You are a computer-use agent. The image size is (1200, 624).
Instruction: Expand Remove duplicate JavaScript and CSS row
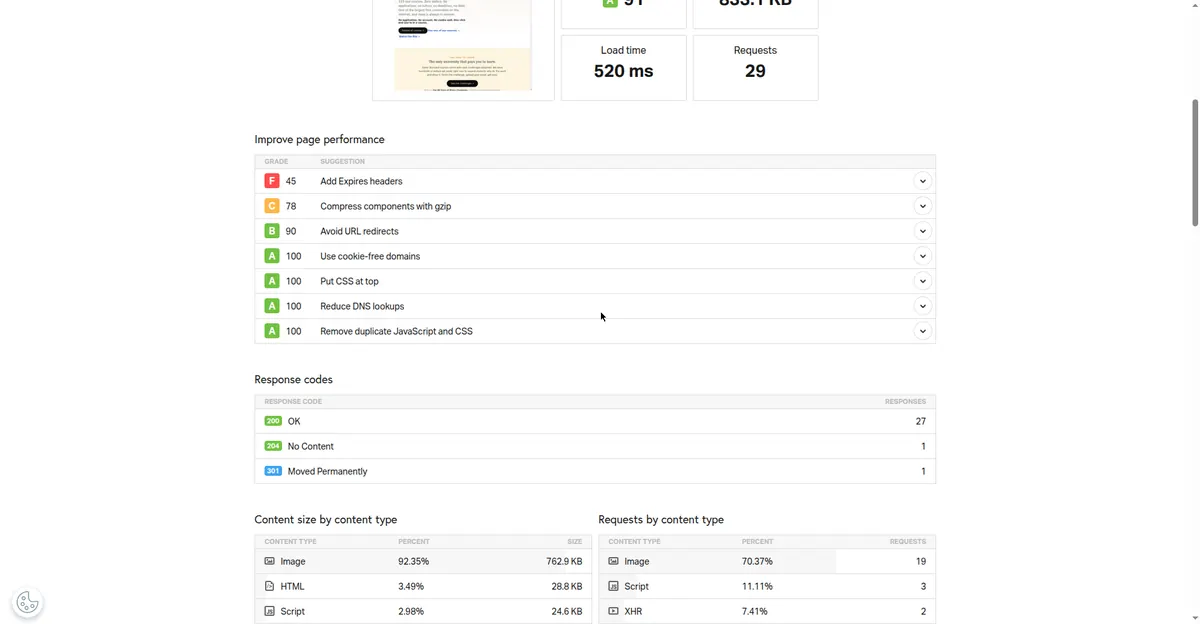coord(922,331)
